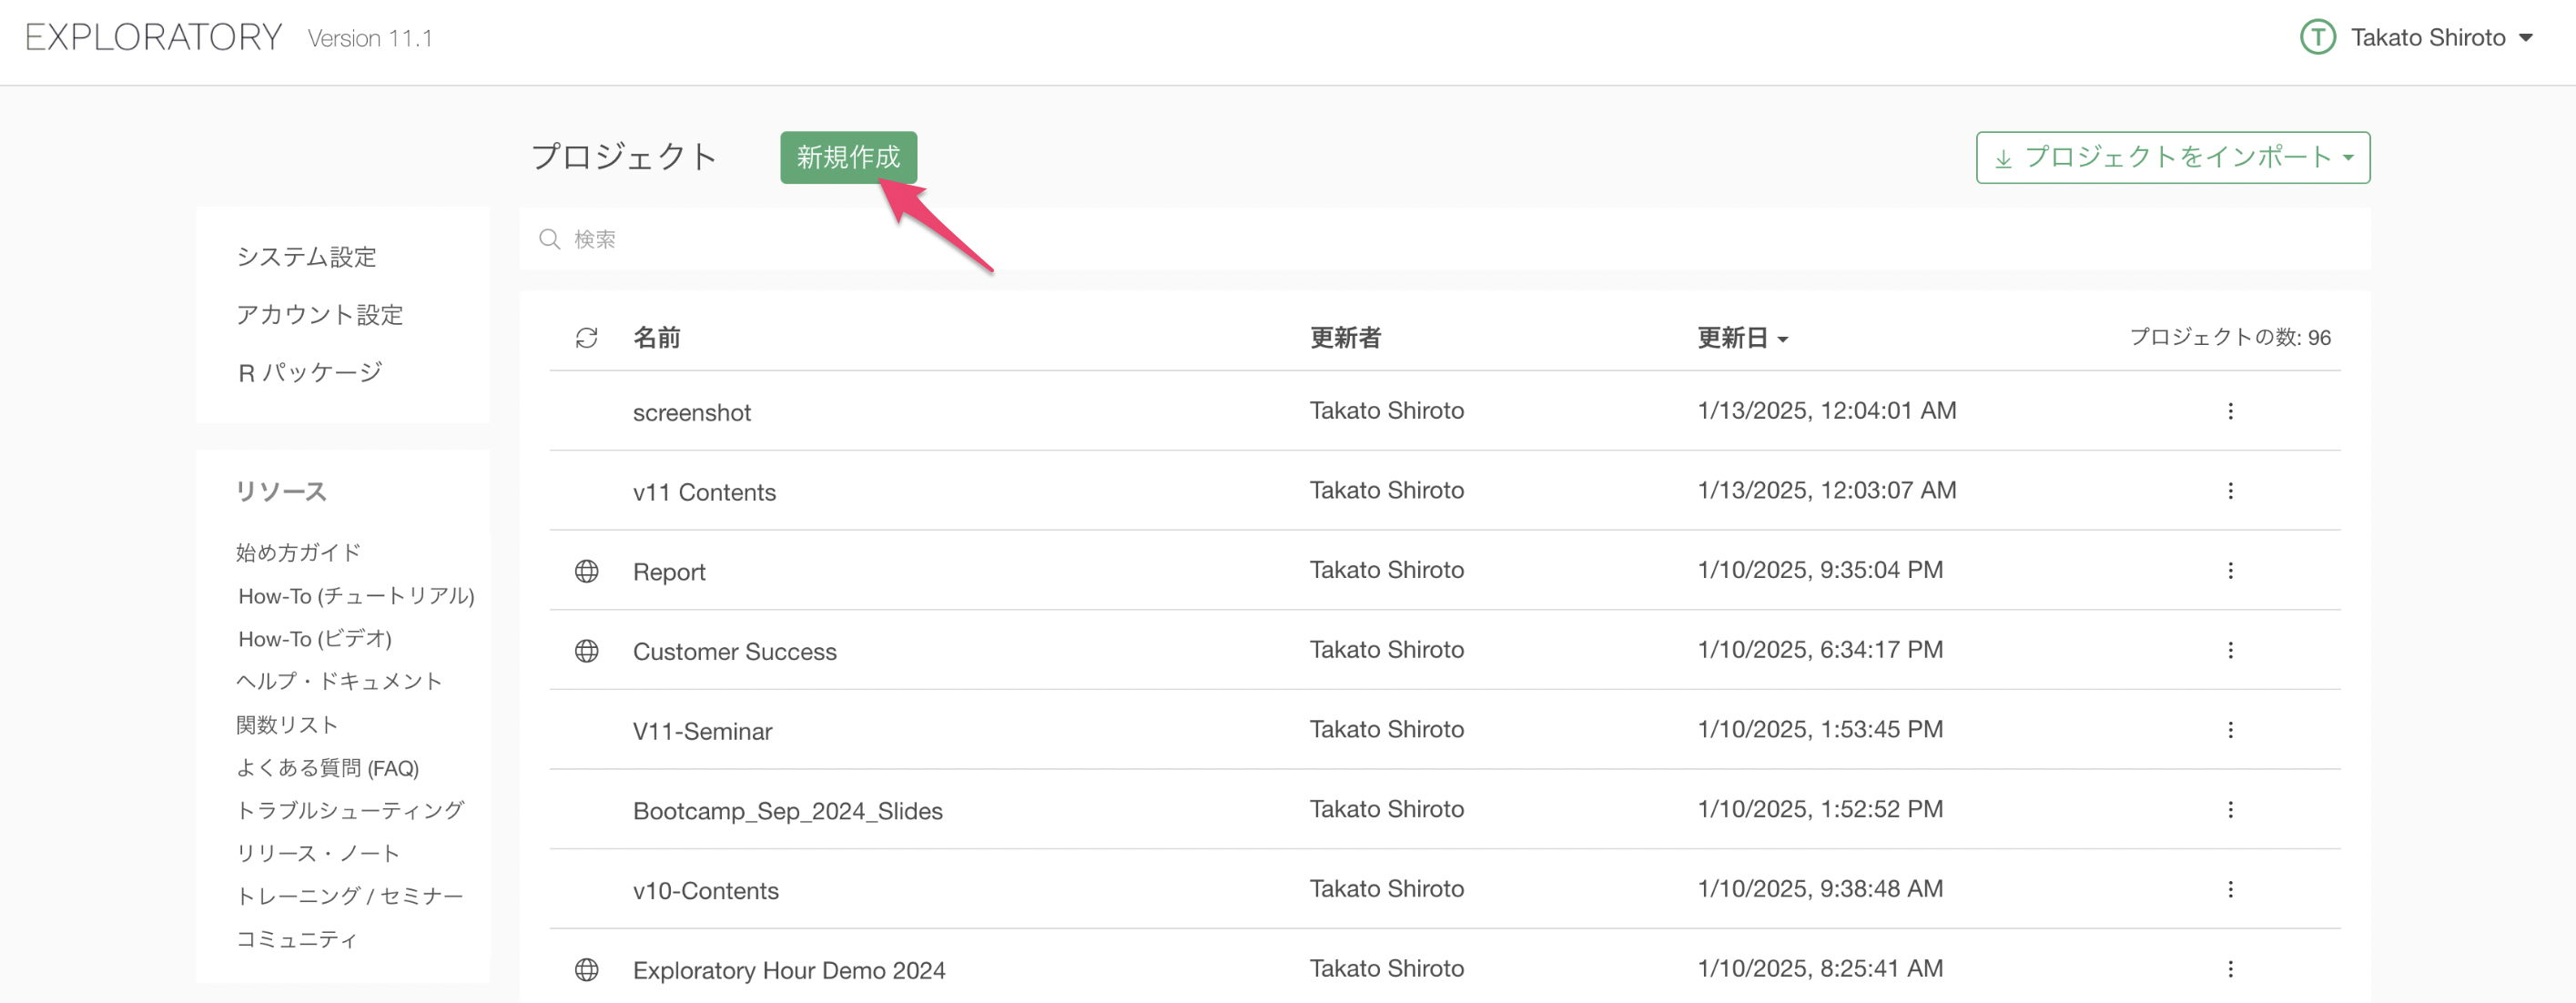
Task: Click the green T user avatar icon
Action: tap(2318, 38)
